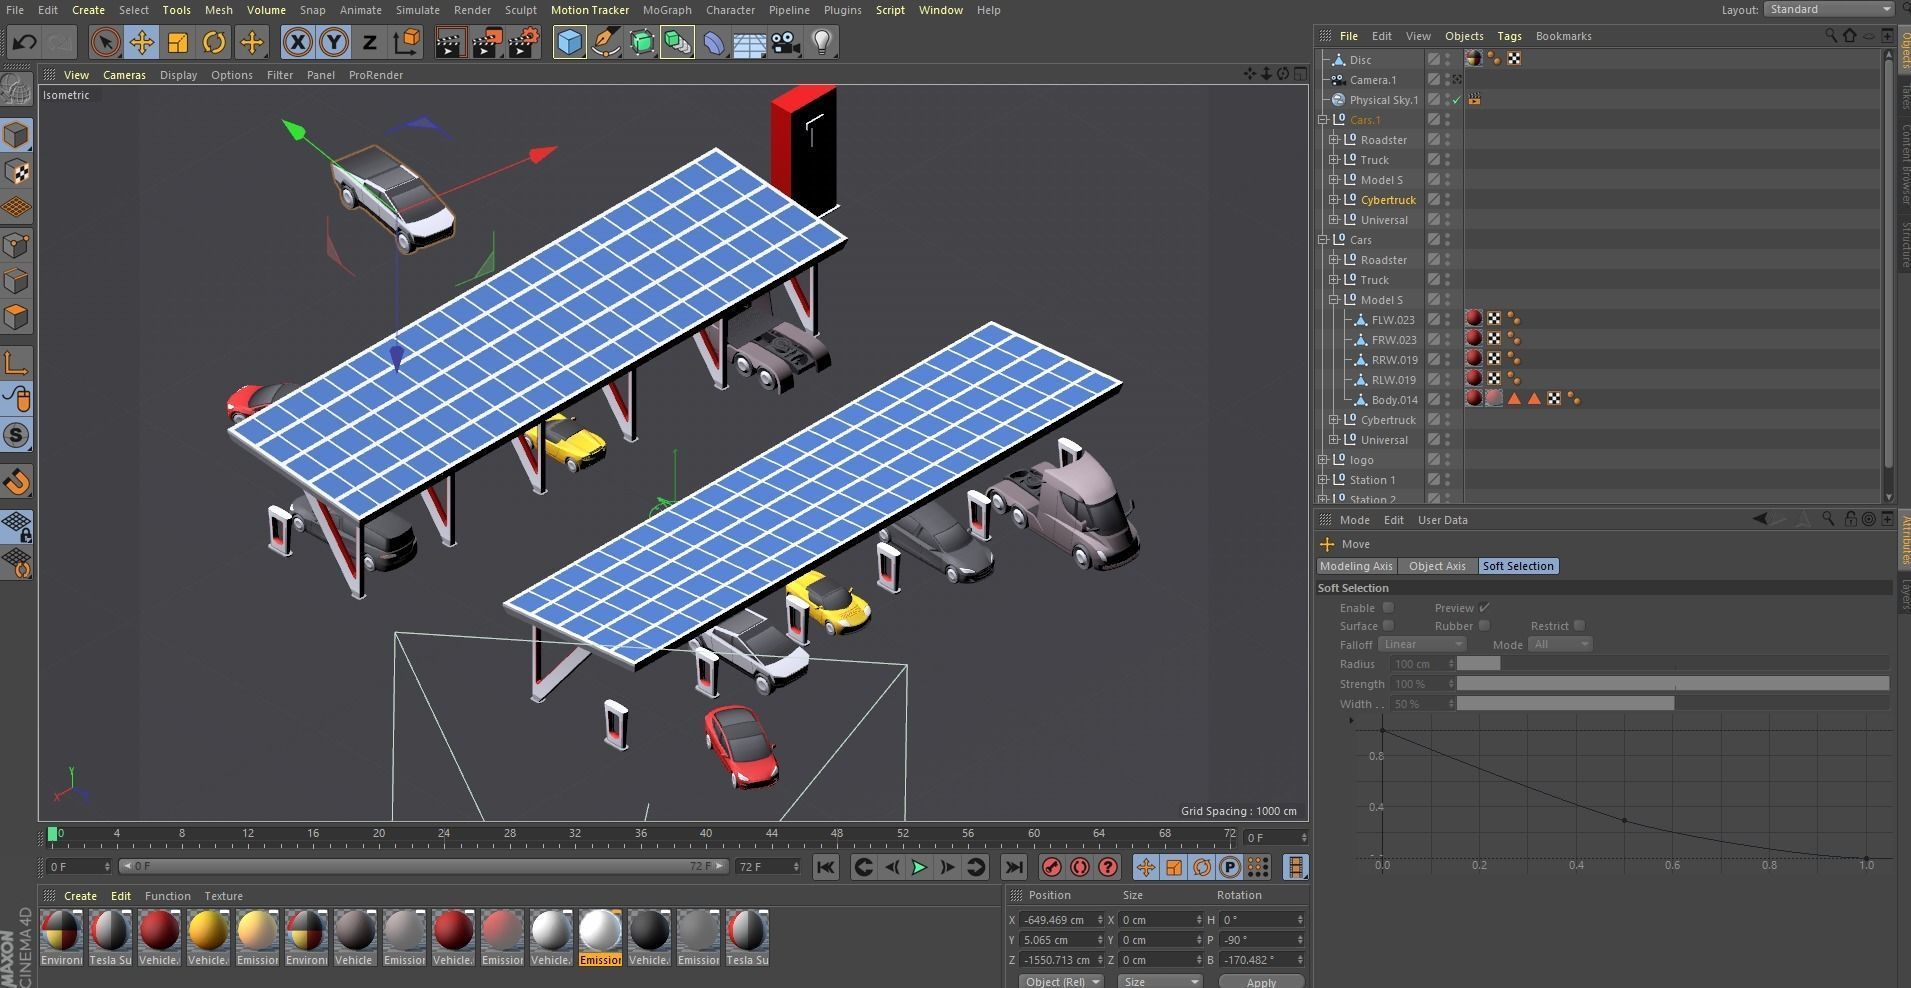Enable Soft Selection checkbox

[1388, 608]
